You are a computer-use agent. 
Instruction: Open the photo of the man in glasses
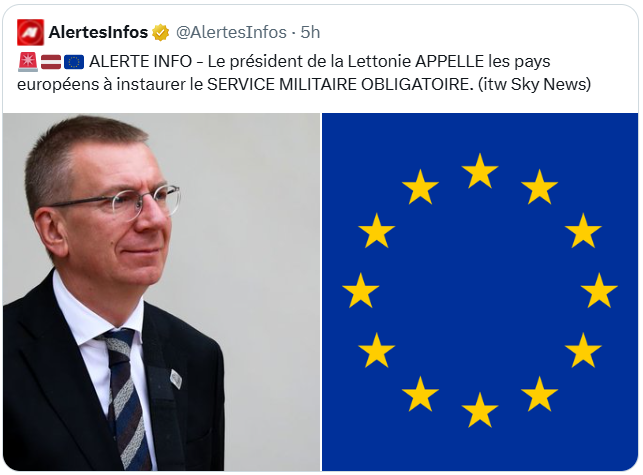coord(161,292)
